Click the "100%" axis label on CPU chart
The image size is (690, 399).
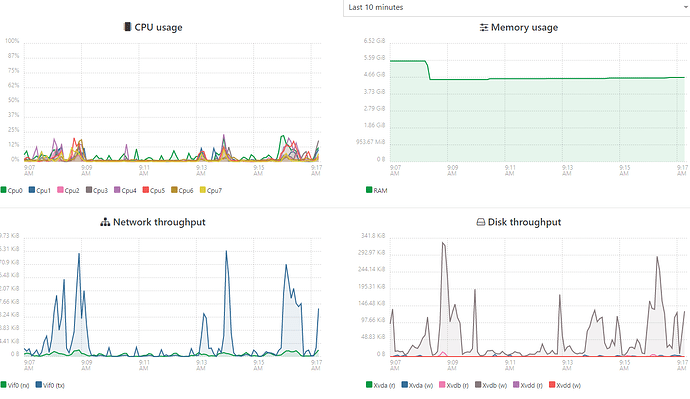(x=12, y=41)
